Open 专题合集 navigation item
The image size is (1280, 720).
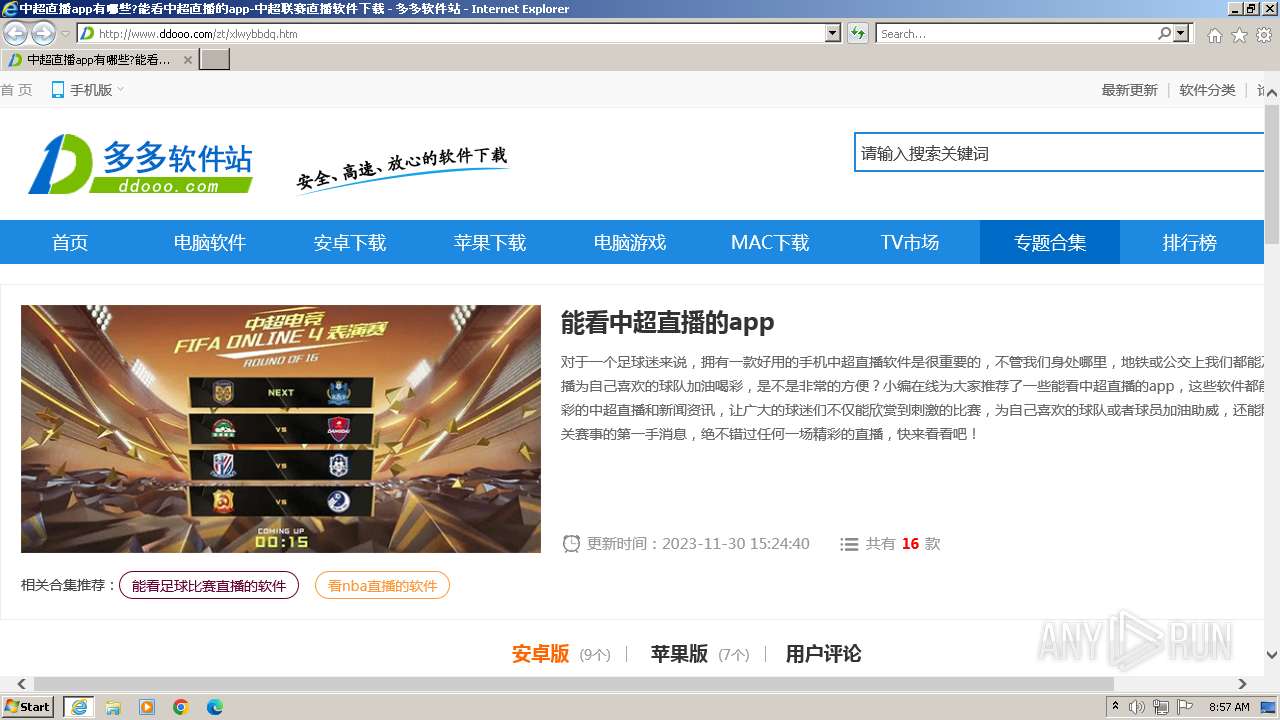coord(1050,242)
